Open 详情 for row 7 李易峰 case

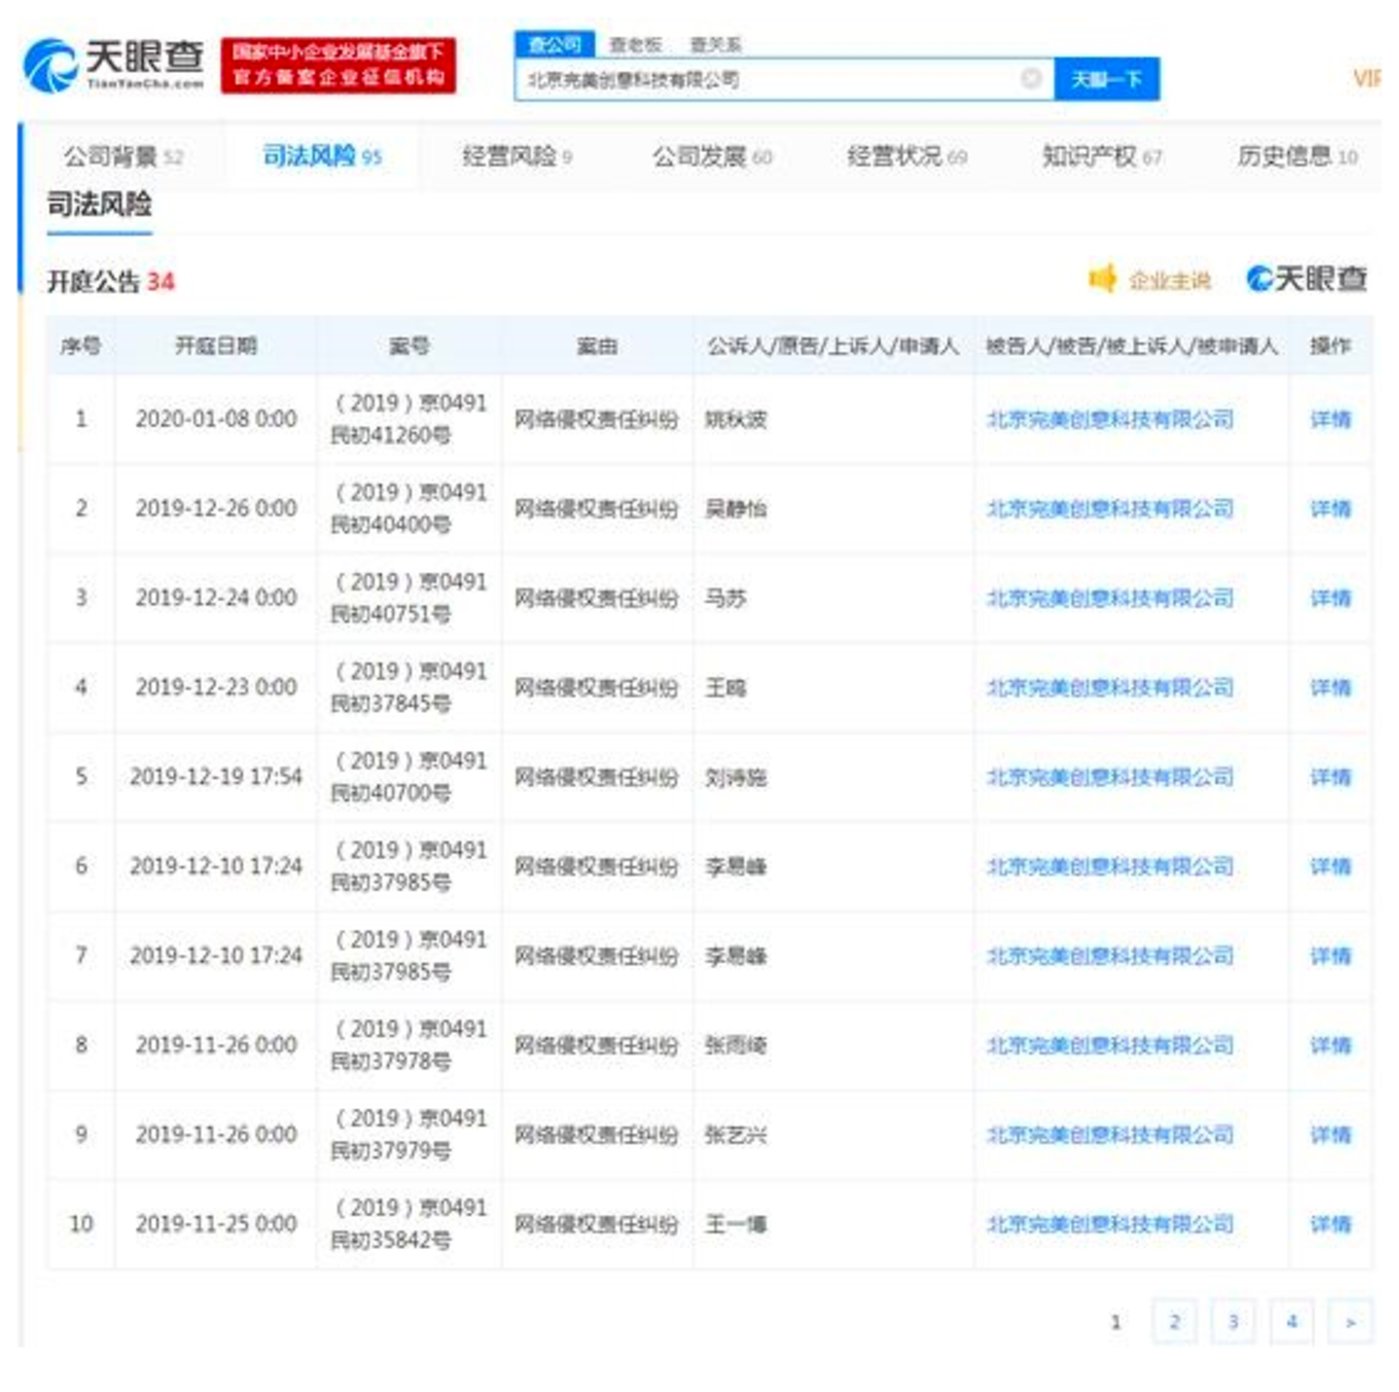coord(1330,956)
